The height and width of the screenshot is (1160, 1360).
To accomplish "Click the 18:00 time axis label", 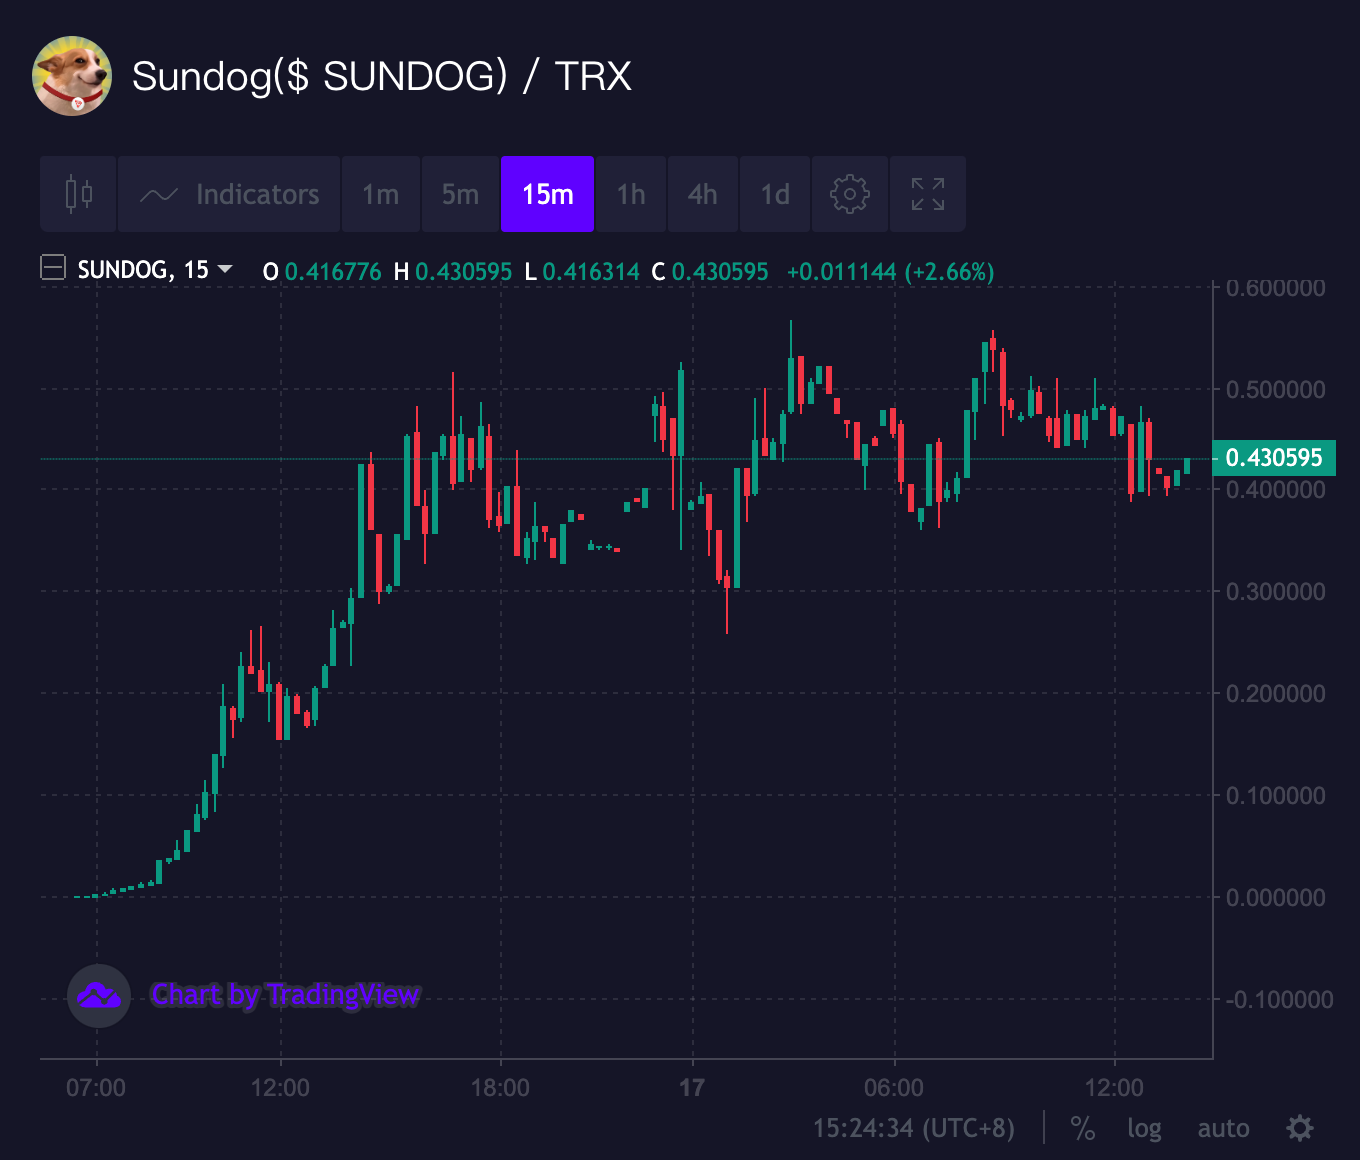I will (500, 1088).
